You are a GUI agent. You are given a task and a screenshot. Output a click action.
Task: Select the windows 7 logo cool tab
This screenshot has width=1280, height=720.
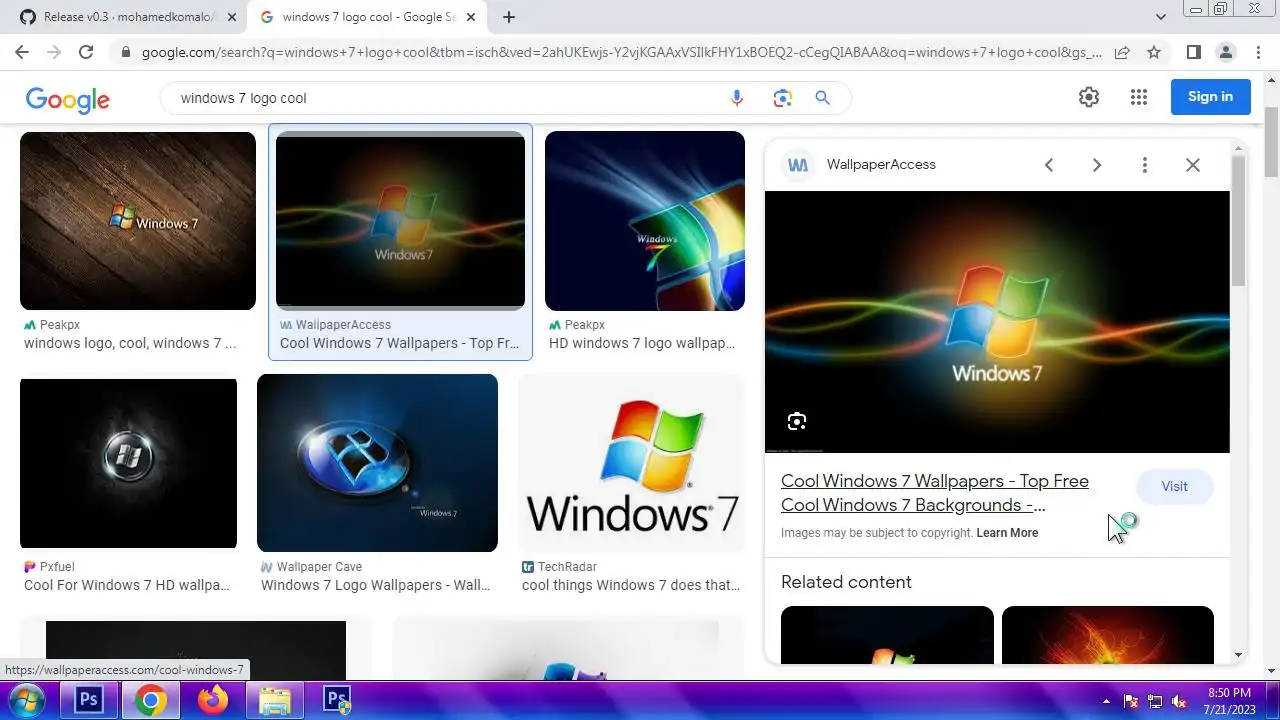click(x=367, y=17)
